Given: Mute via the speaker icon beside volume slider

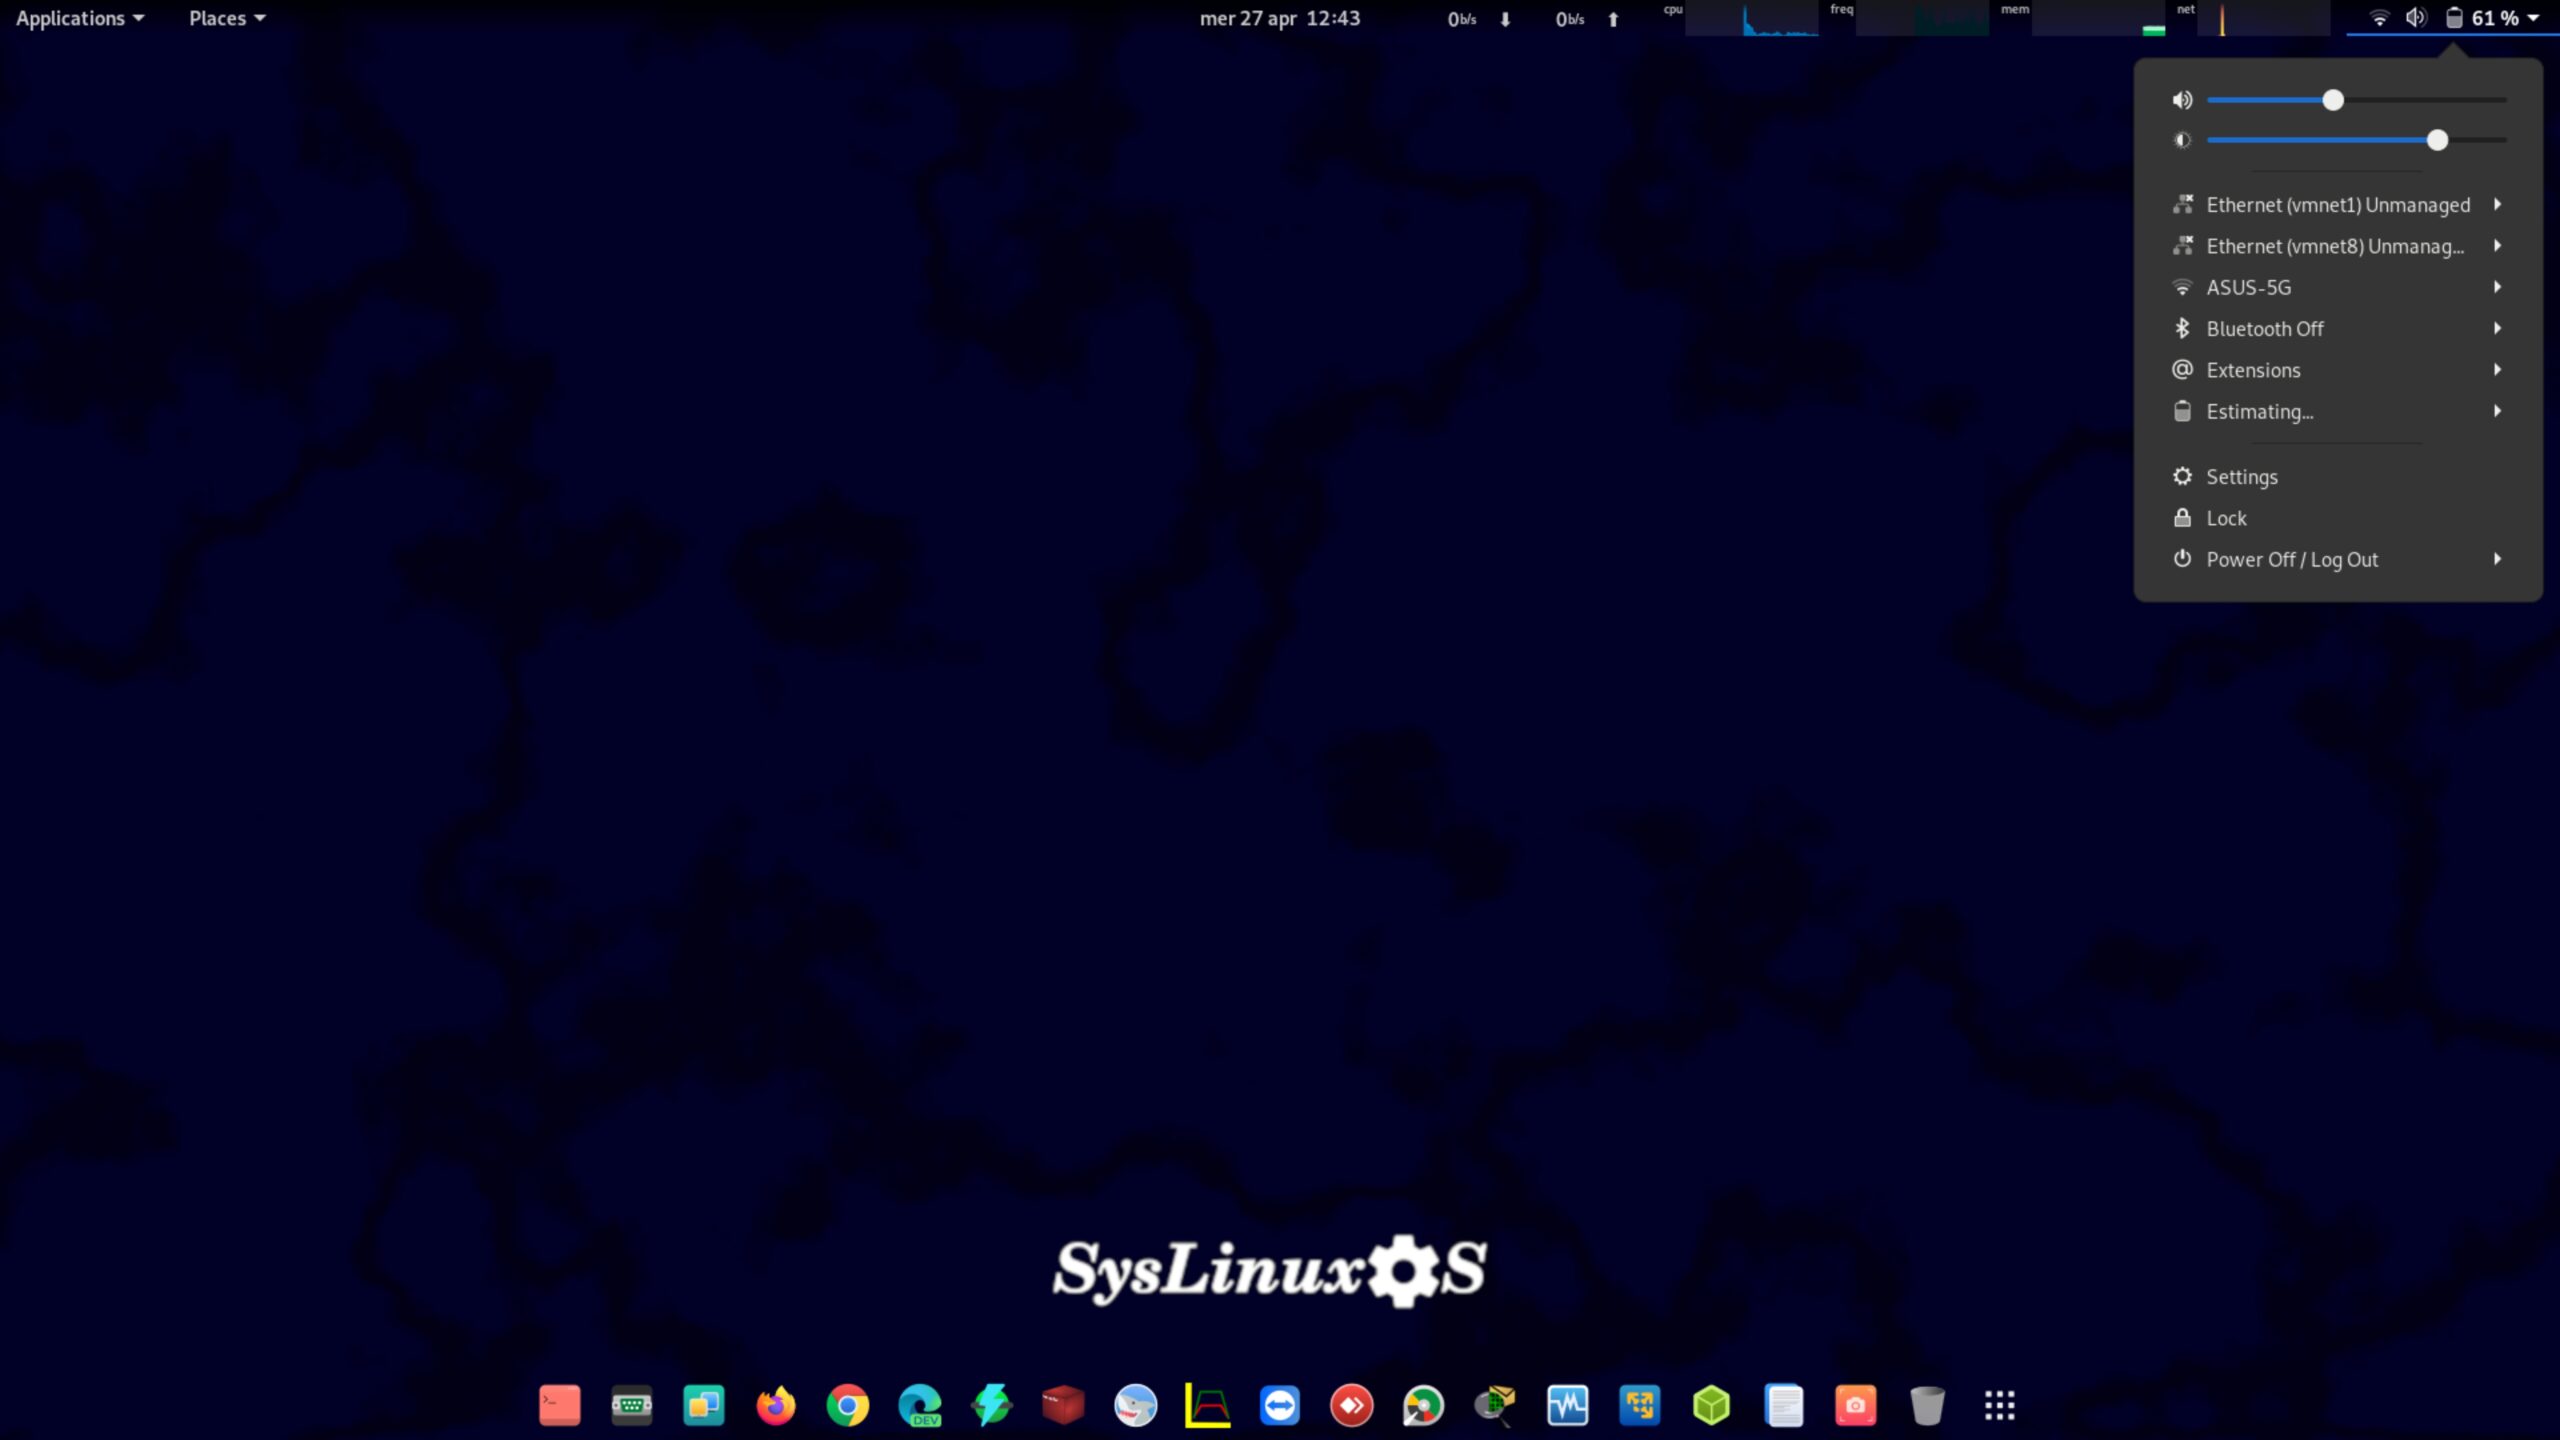Looking at the screenshot, I should point(2182,100).
